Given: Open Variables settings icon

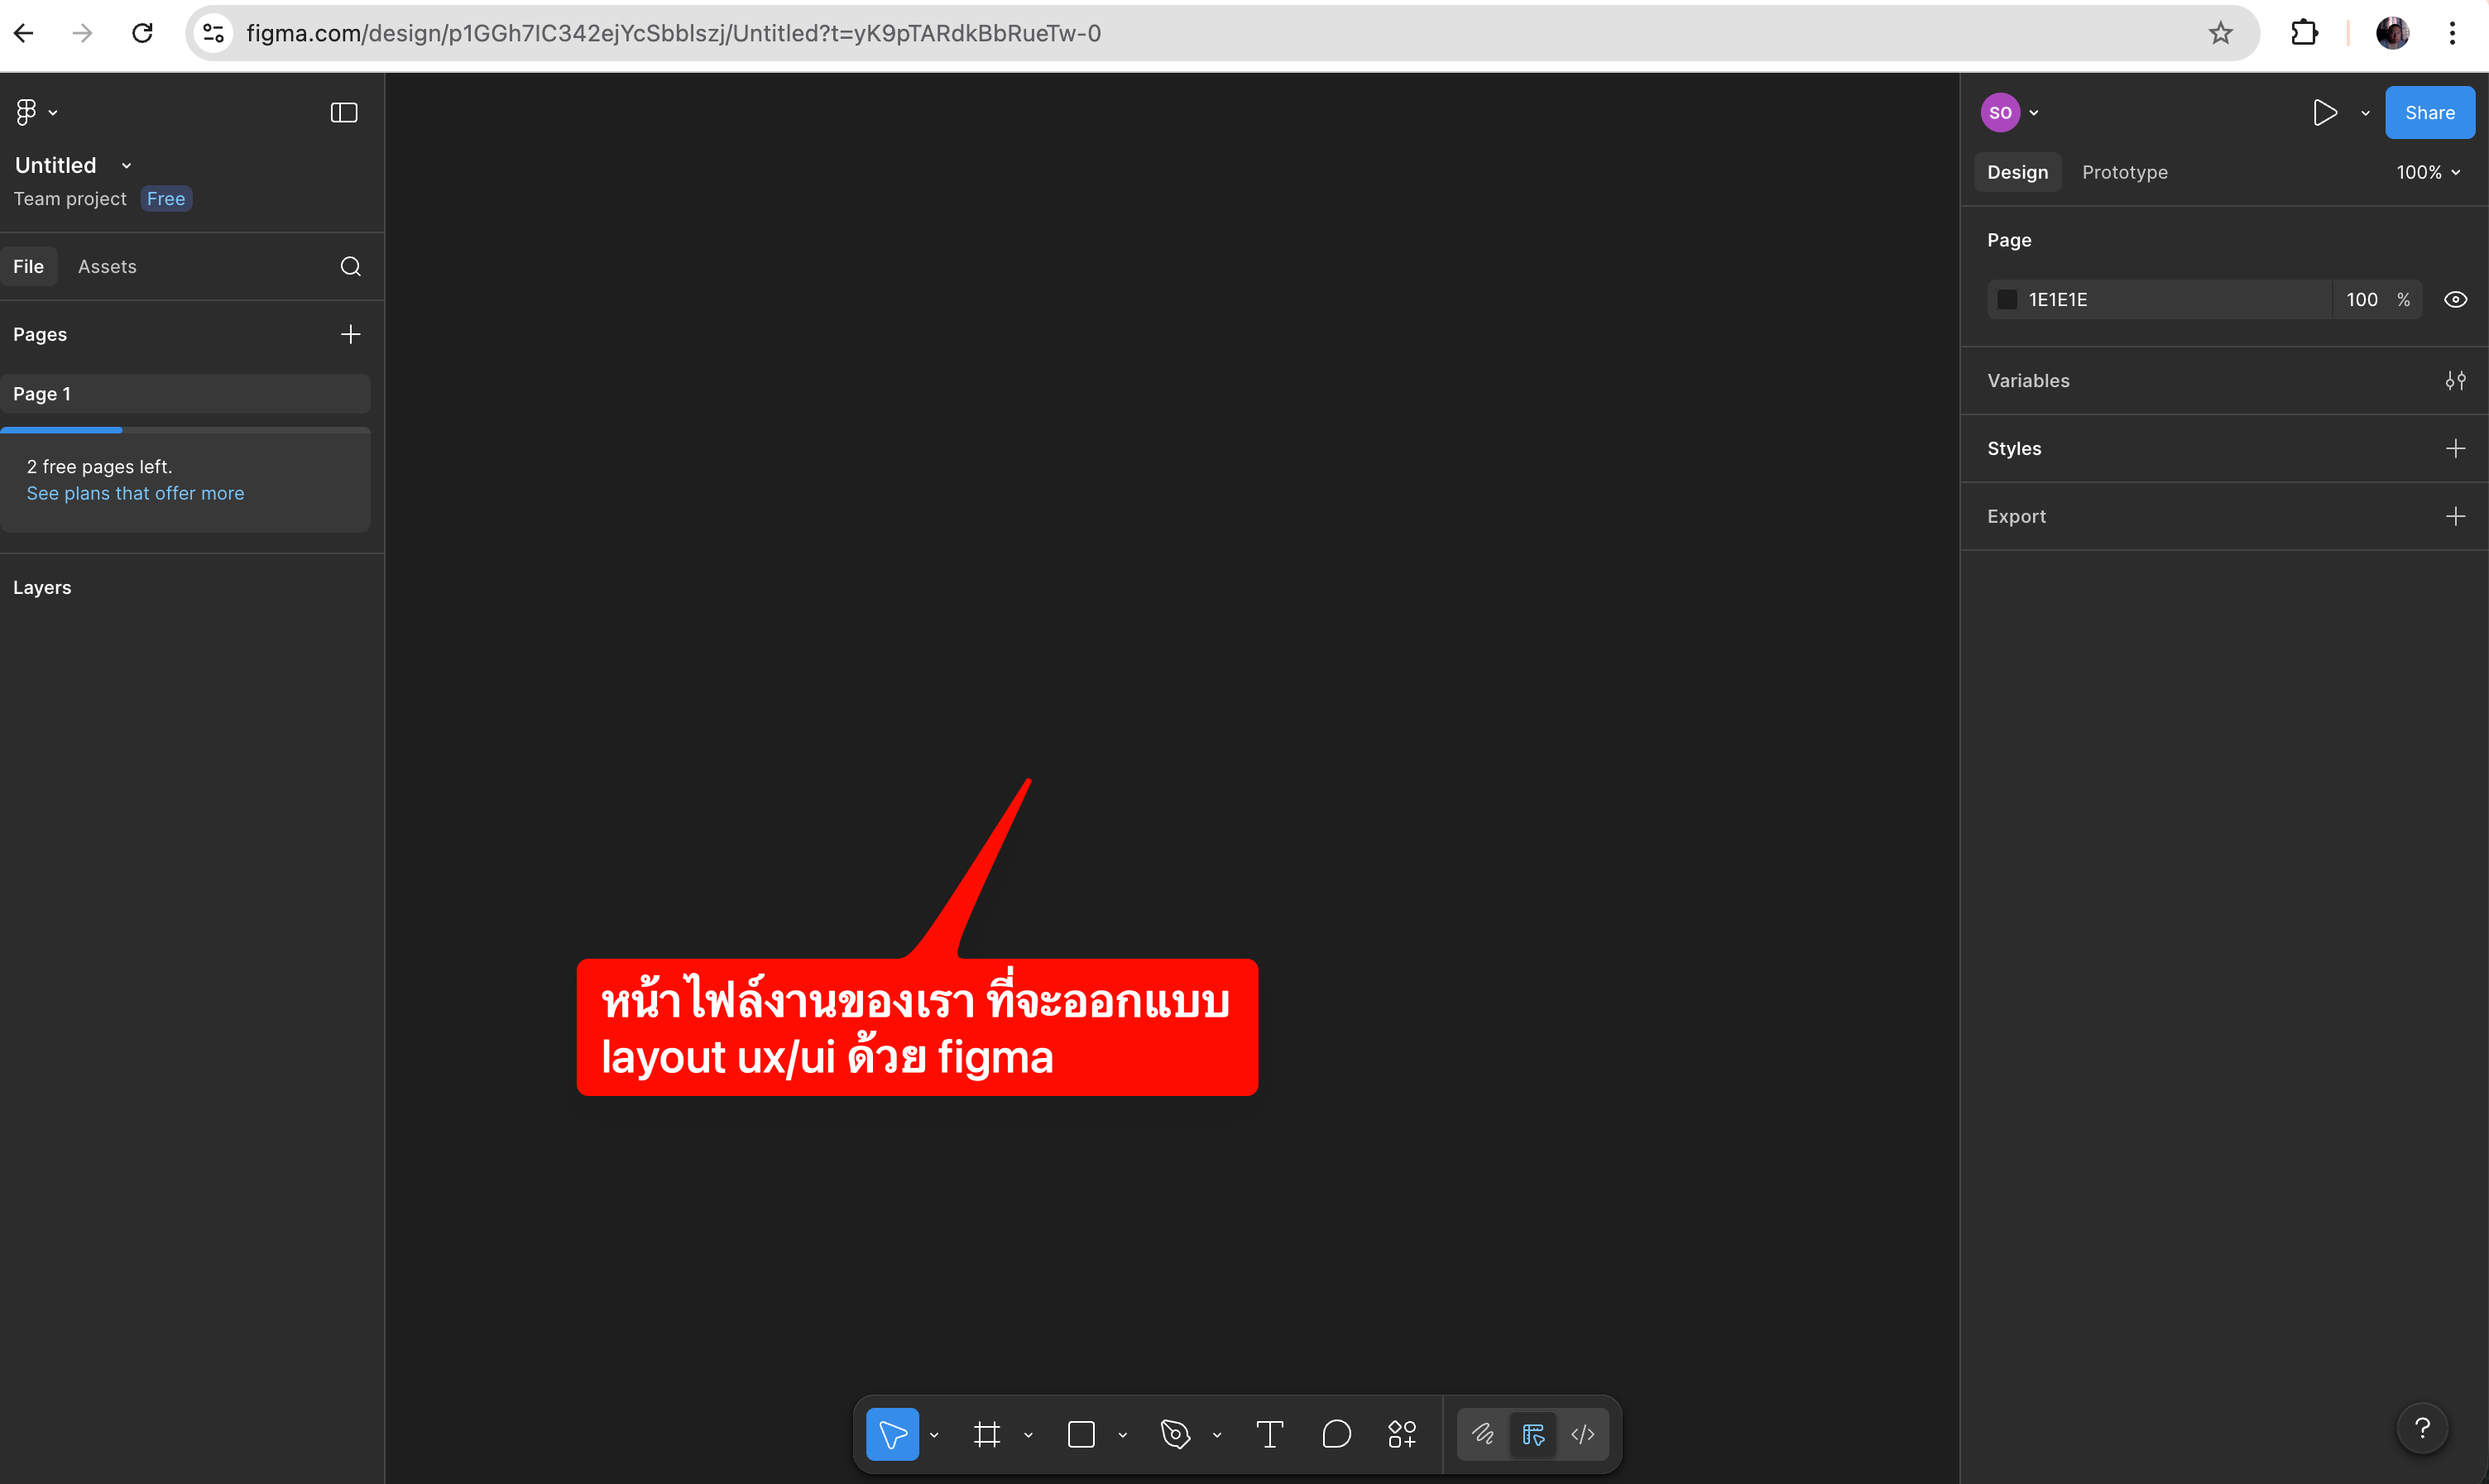Looking at the screenshot, I should click(x=2454, y=380).
